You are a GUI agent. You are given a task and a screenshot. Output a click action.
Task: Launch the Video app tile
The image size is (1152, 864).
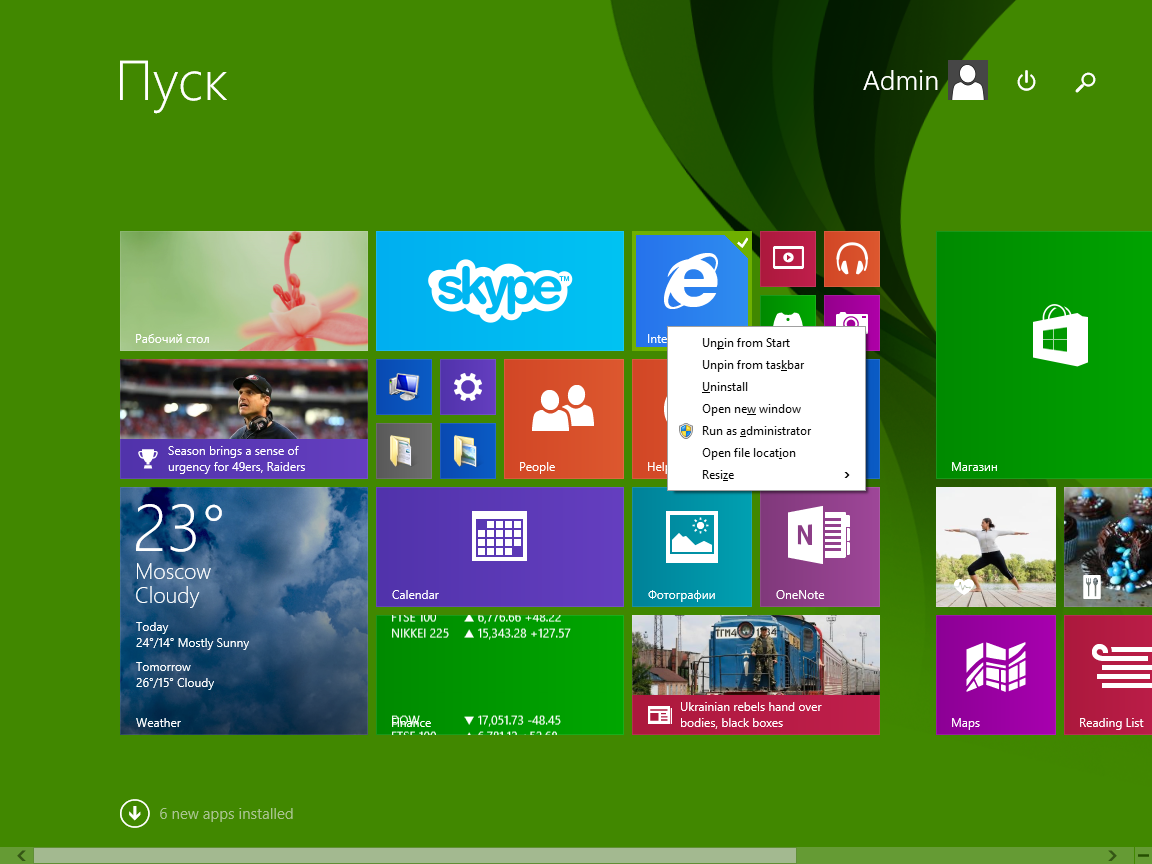click(x=788, y=259)
